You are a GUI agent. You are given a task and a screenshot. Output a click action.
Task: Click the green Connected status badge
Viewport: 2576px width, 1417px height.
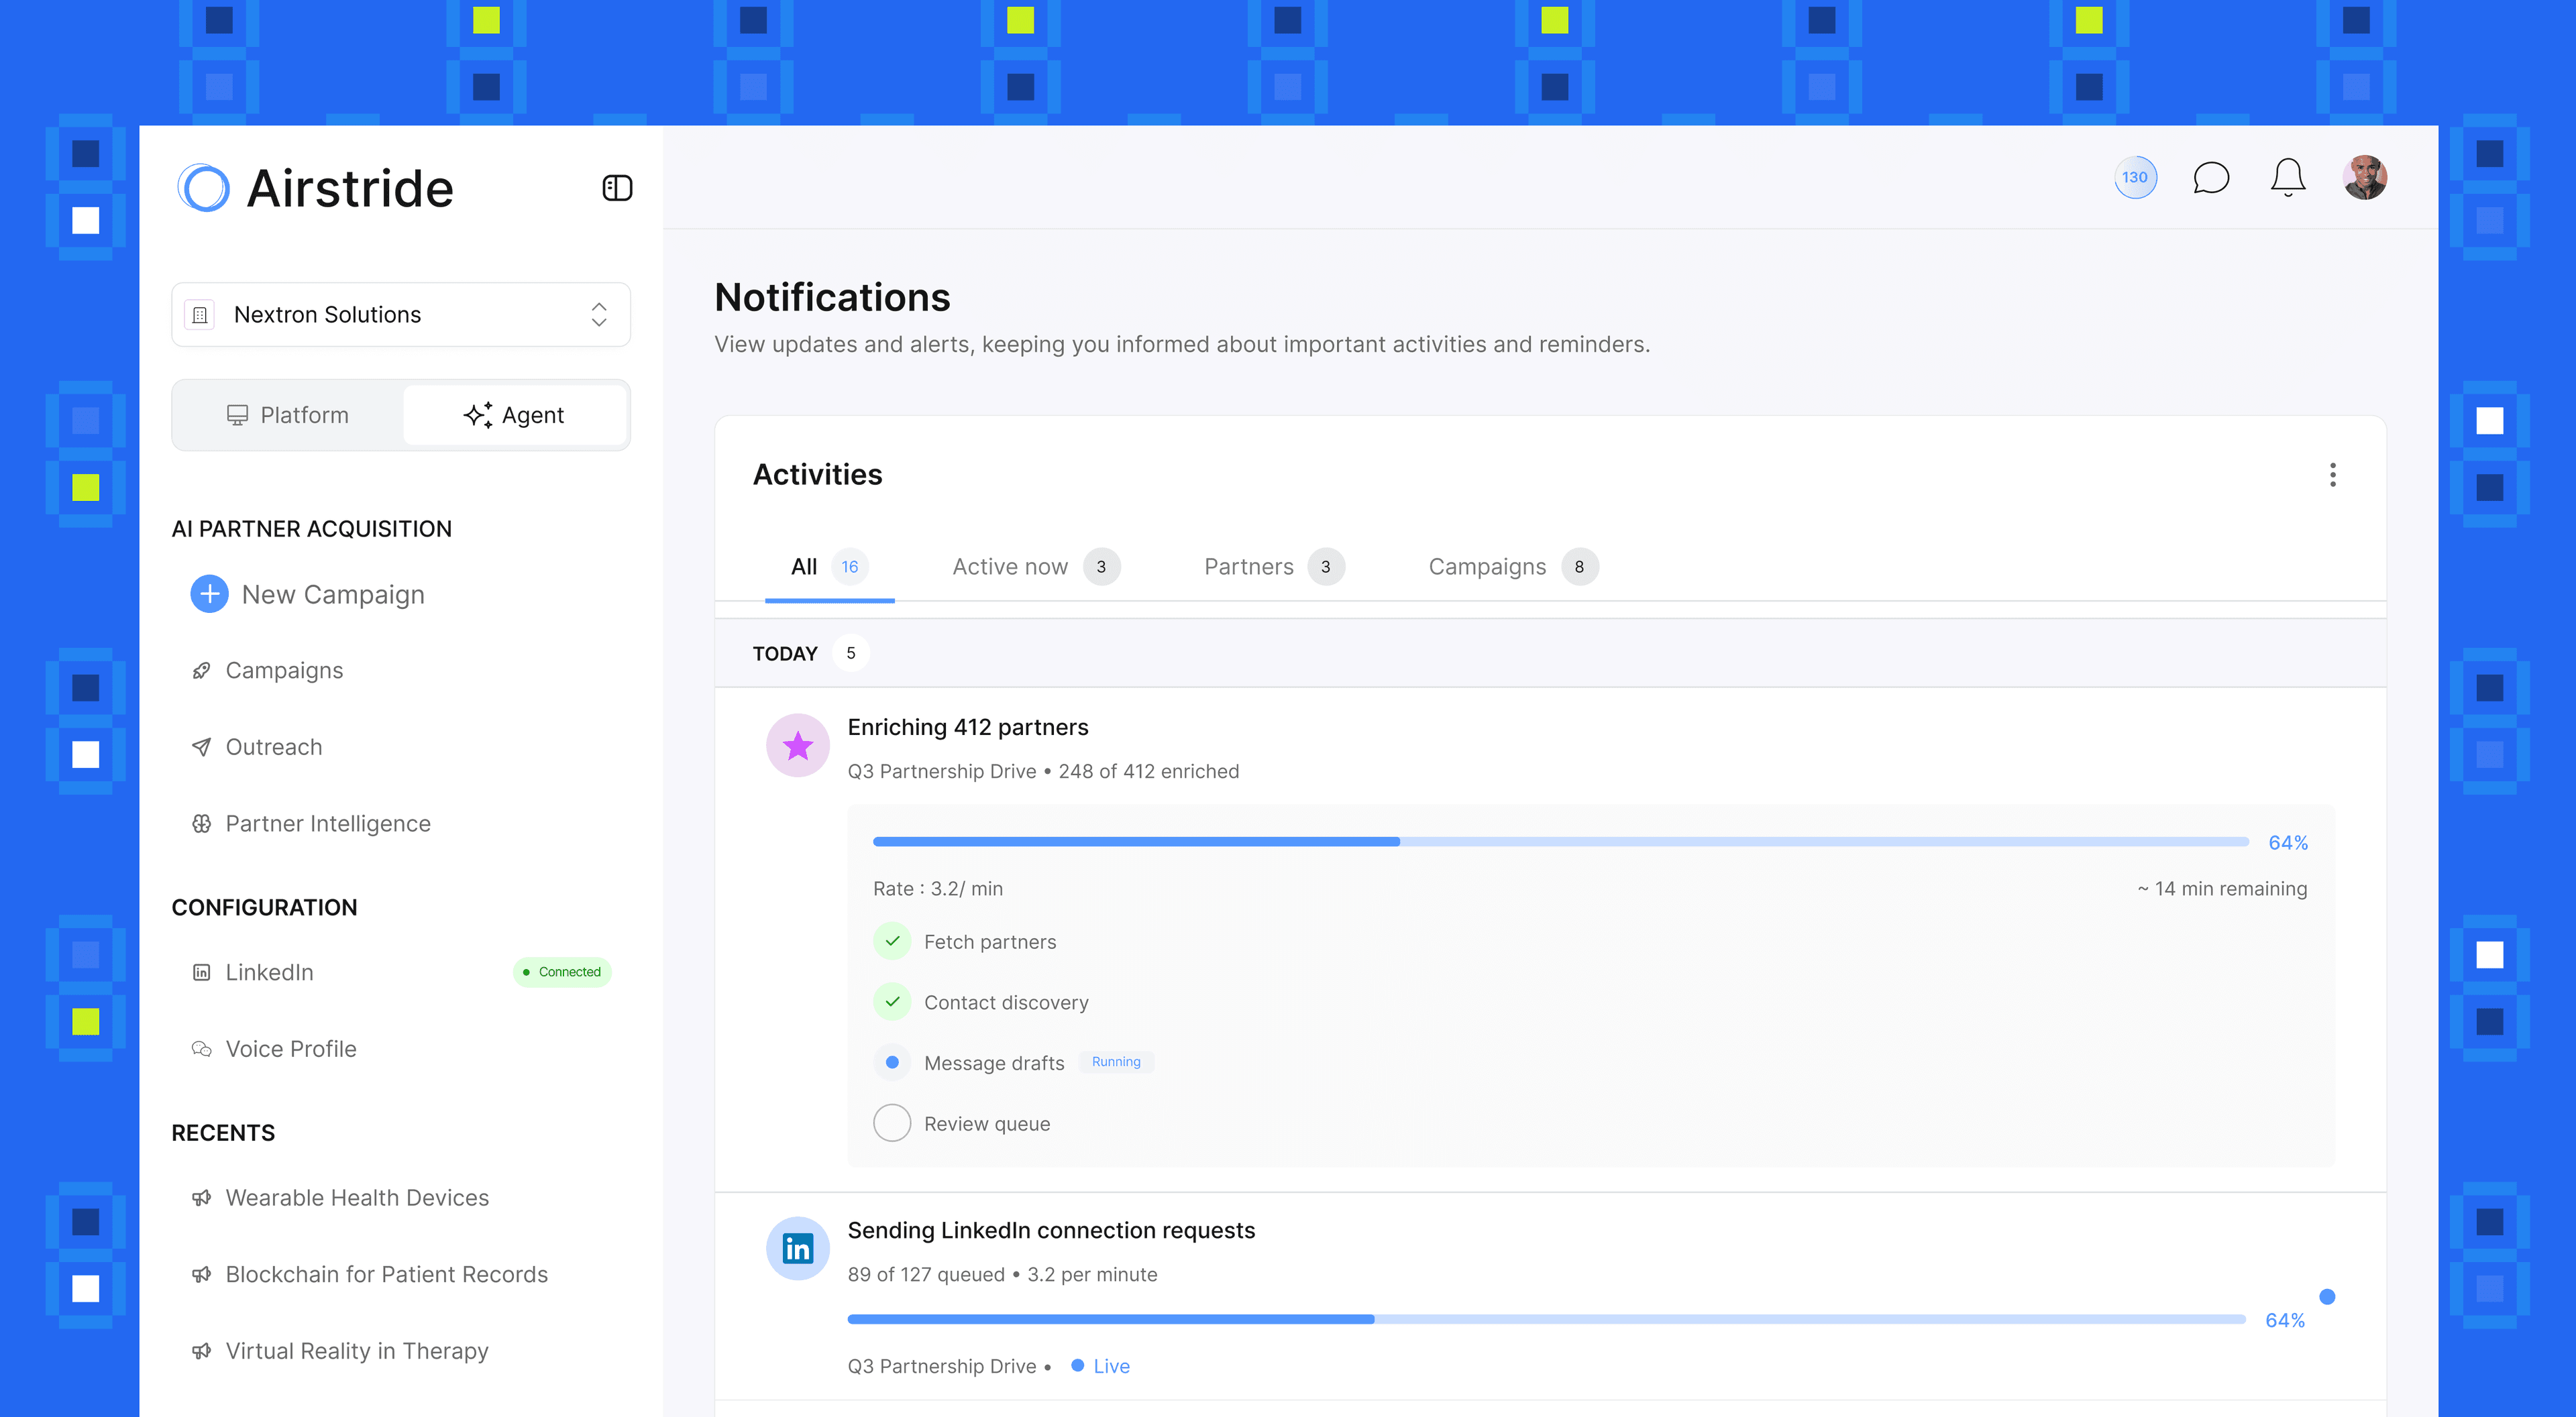562,972
